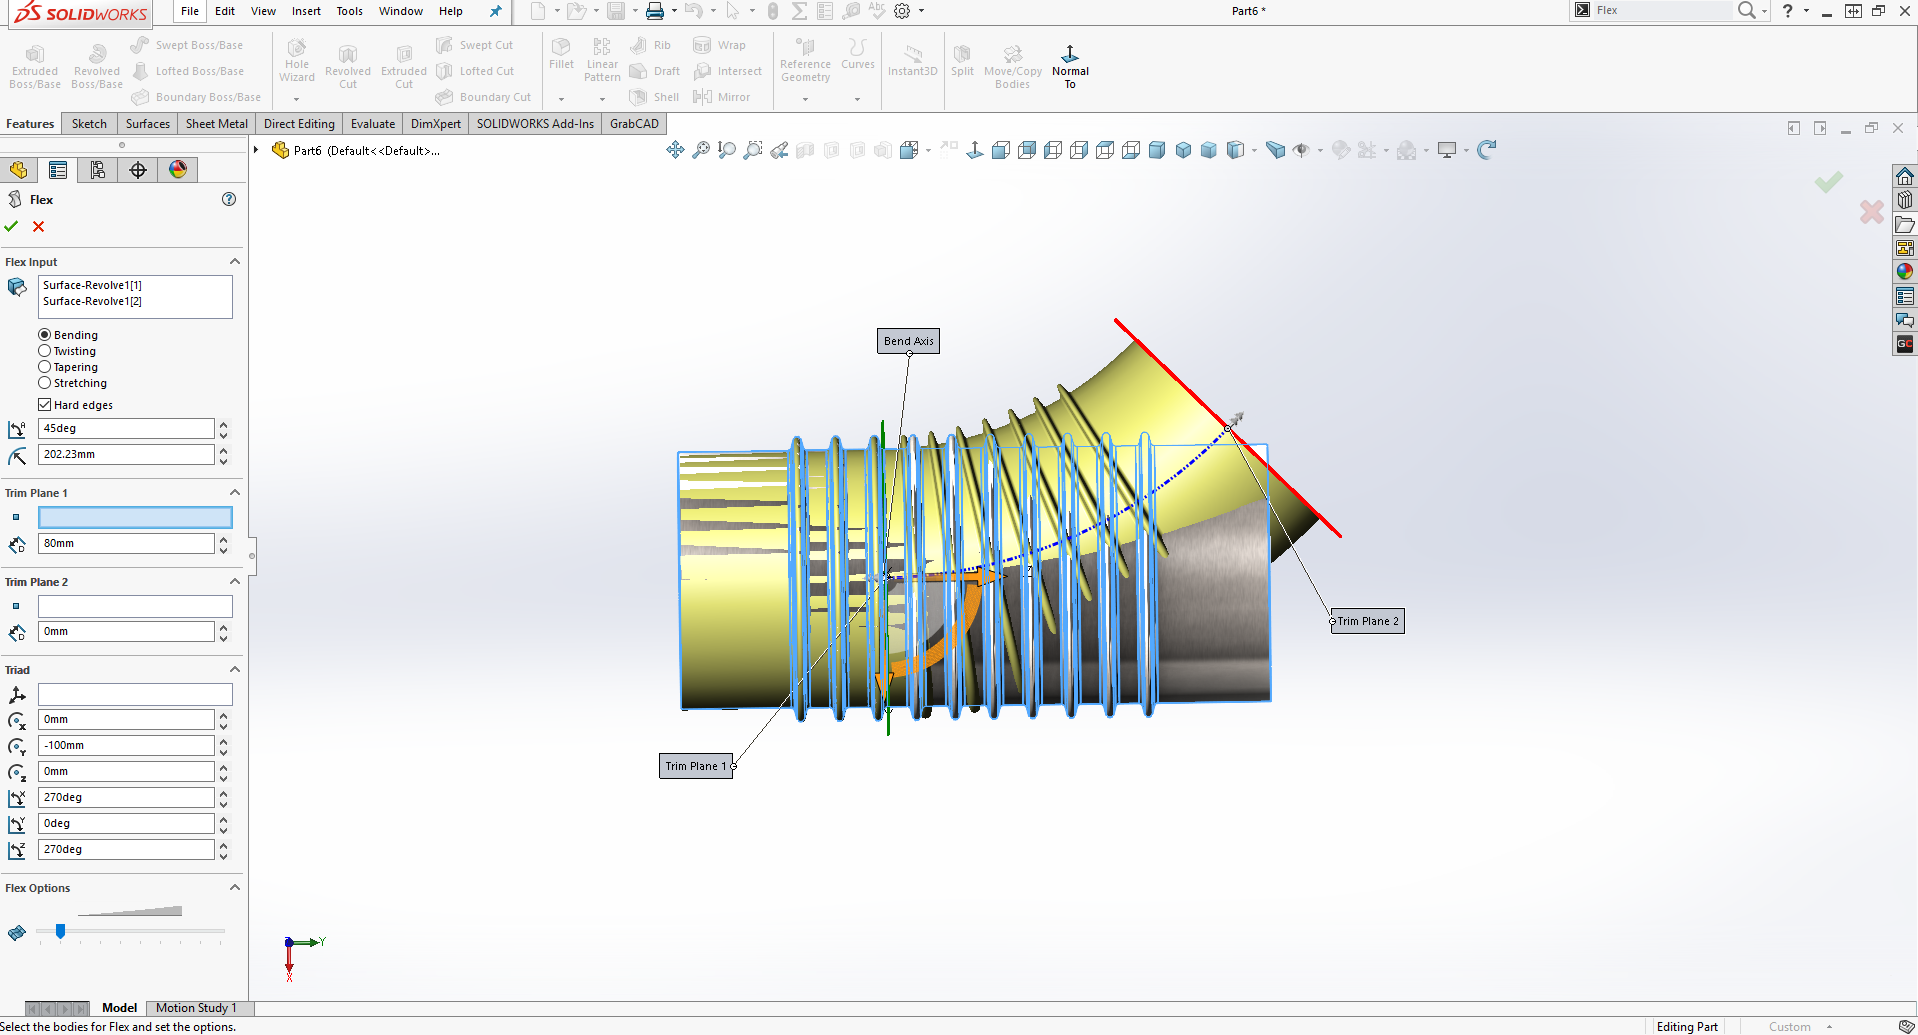The image size is (1918, 1035).
Task: Open DimXpertManager crosshair tab icon
Action: click(138, 170)
